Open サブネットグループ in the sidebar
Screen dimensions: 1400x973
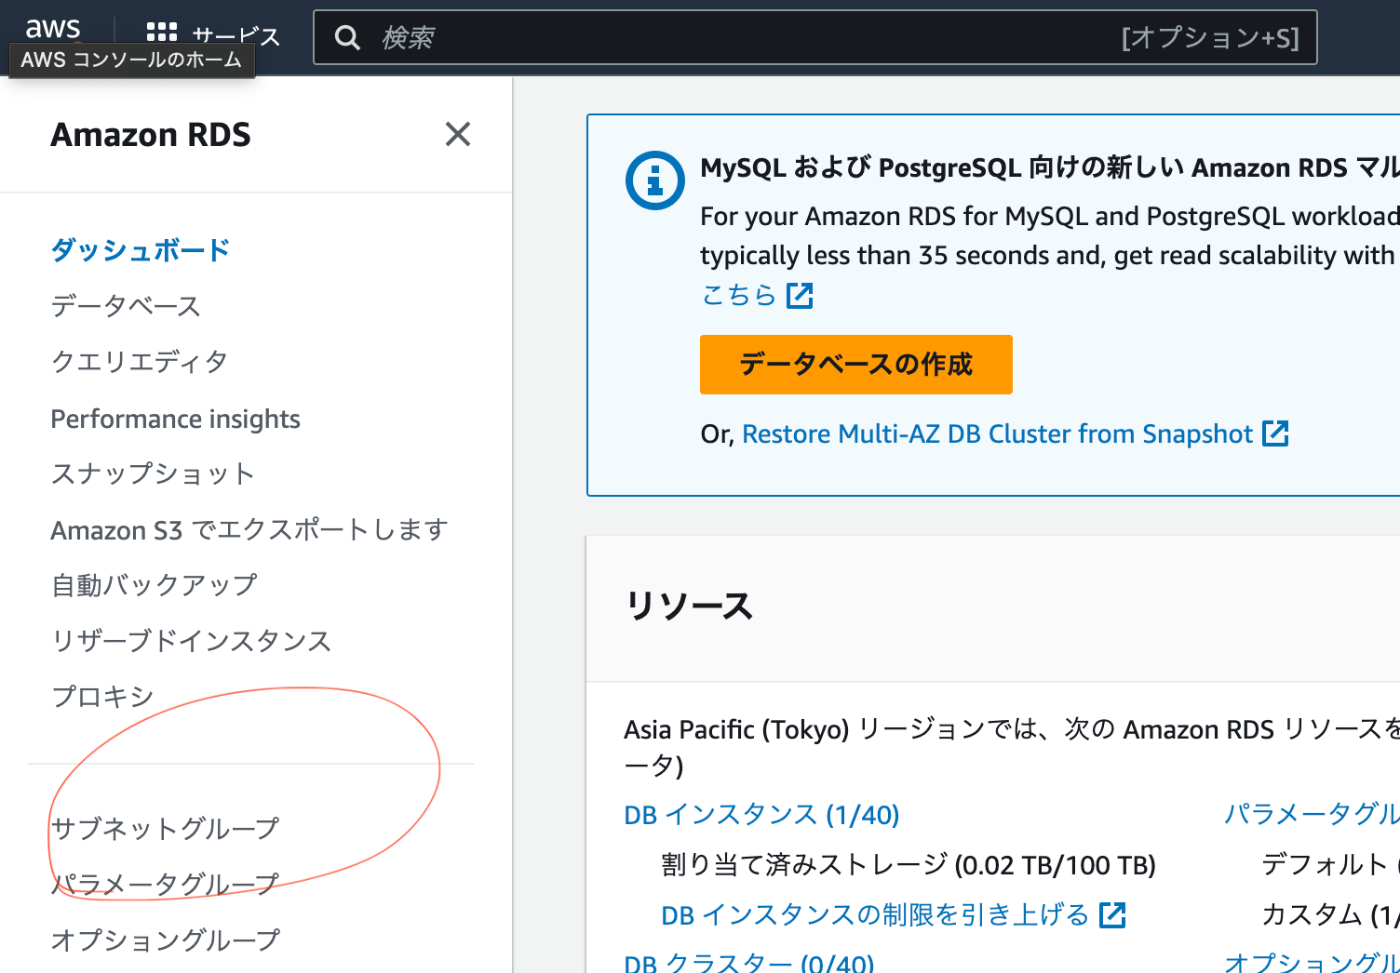165,829
